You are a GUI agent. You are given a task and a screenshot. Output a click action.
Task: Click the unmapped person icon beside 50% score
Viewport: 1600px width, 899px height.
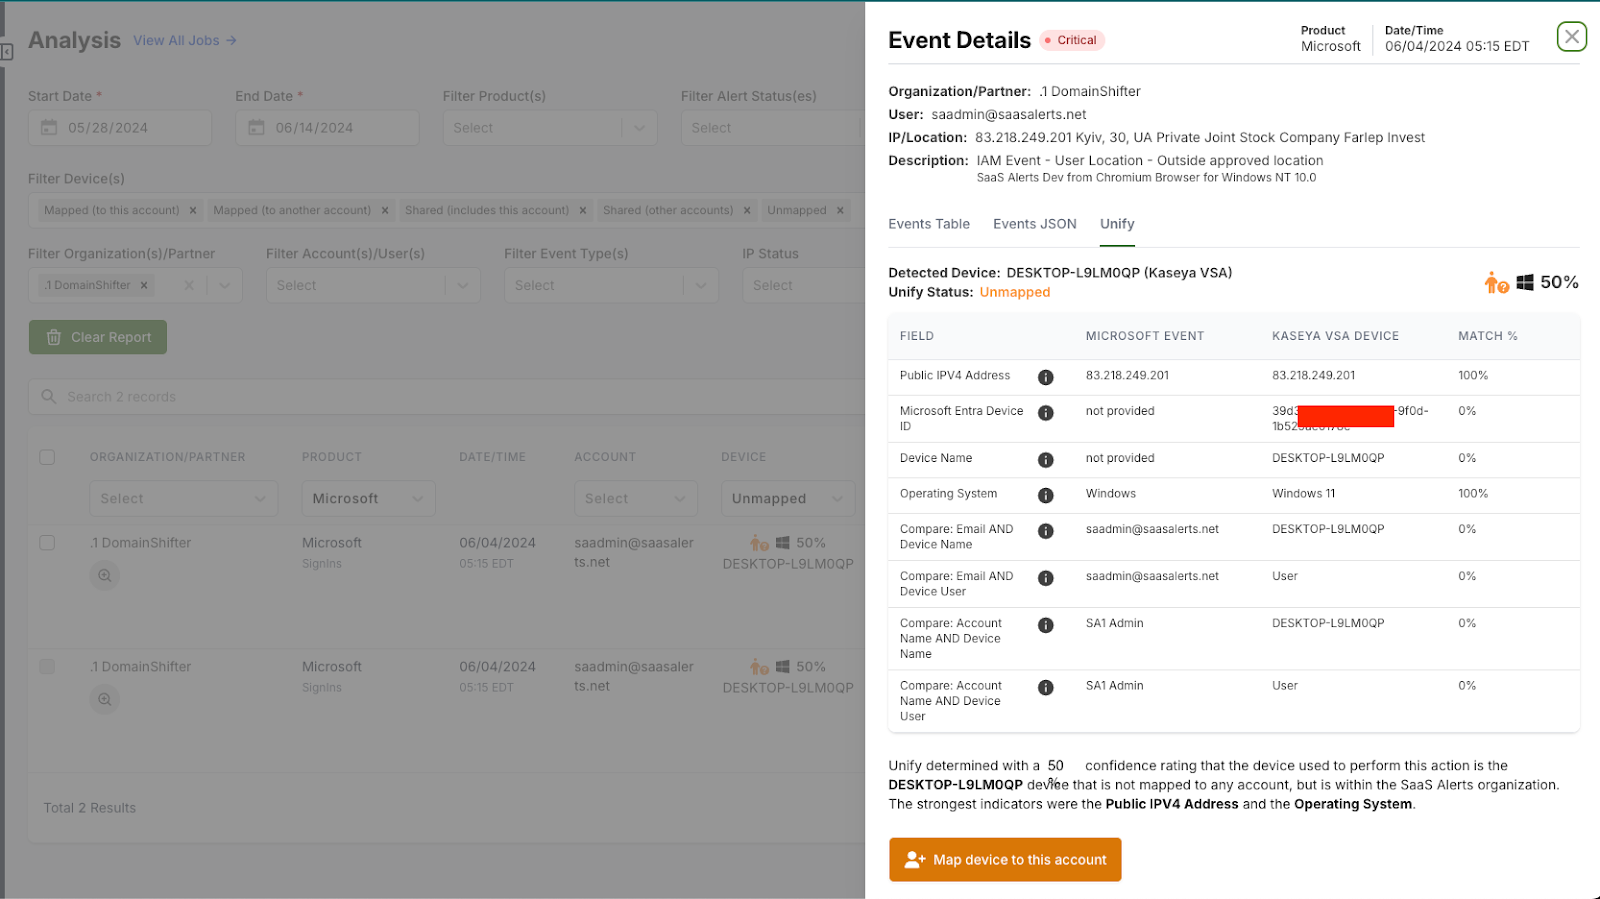[1496, 283]
